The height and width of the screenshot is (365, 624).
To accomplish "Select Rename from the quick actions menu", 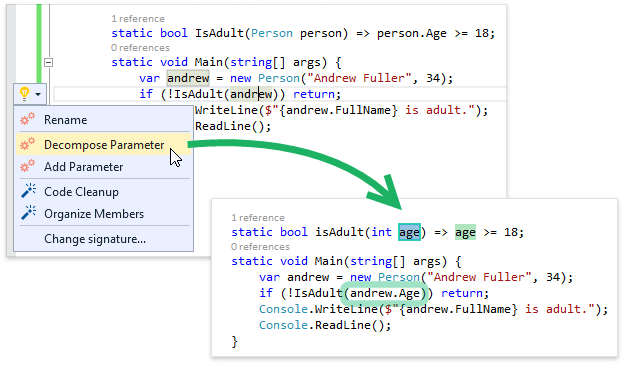I will coord(103,120).
